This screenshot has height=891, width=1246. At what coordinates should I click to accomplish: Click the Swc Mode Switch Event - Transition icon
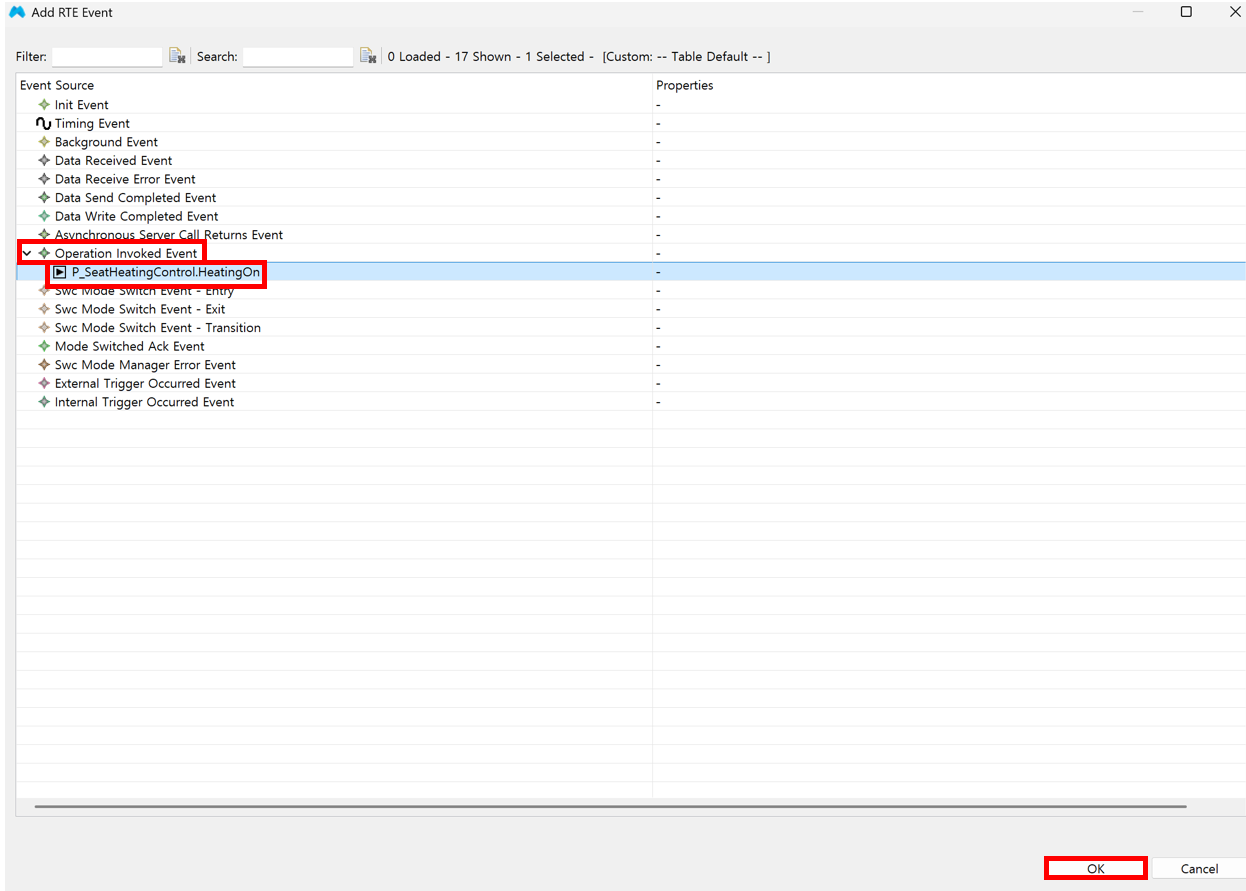[44, 328]
